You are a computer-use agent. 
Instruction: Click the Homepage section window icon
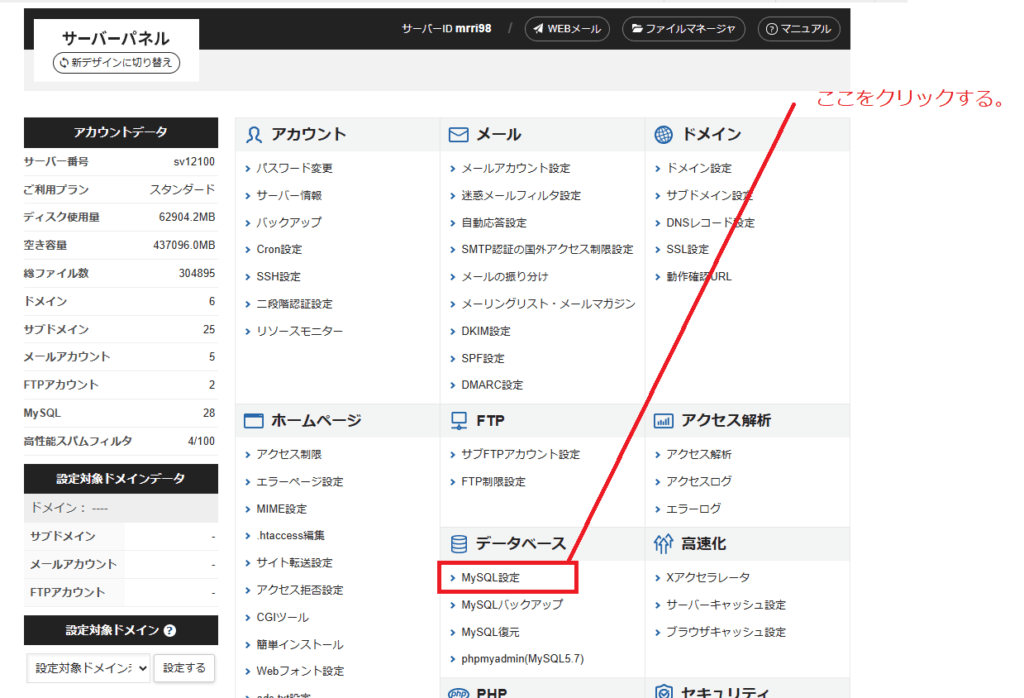click(254, 421)
